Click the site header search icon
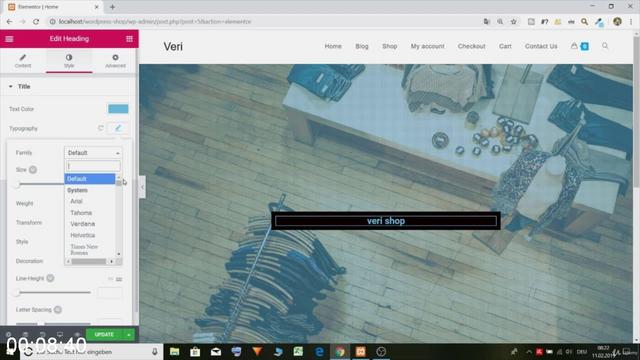 pos(605,46)
